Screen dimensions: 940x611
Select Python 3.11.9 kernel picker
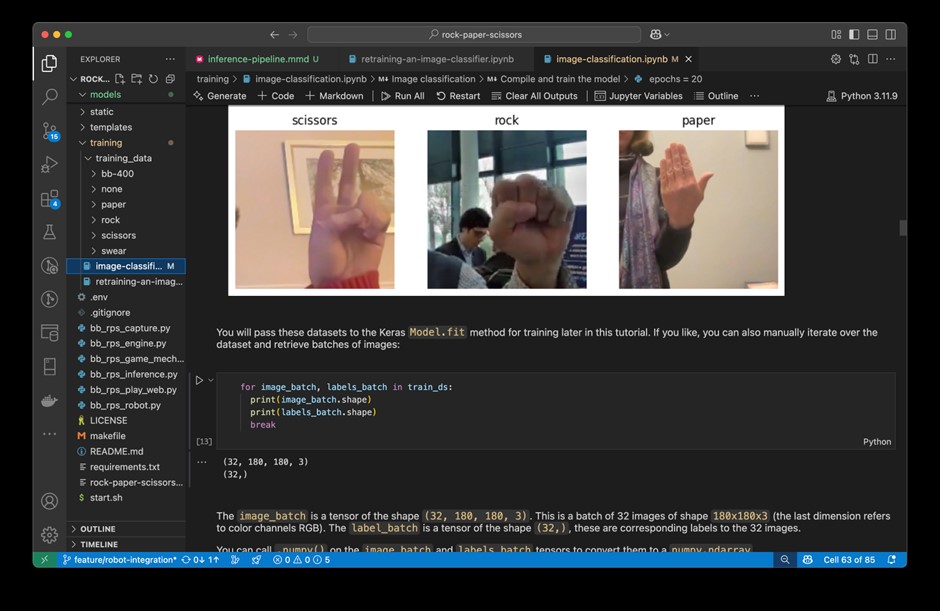click(862, 96)
